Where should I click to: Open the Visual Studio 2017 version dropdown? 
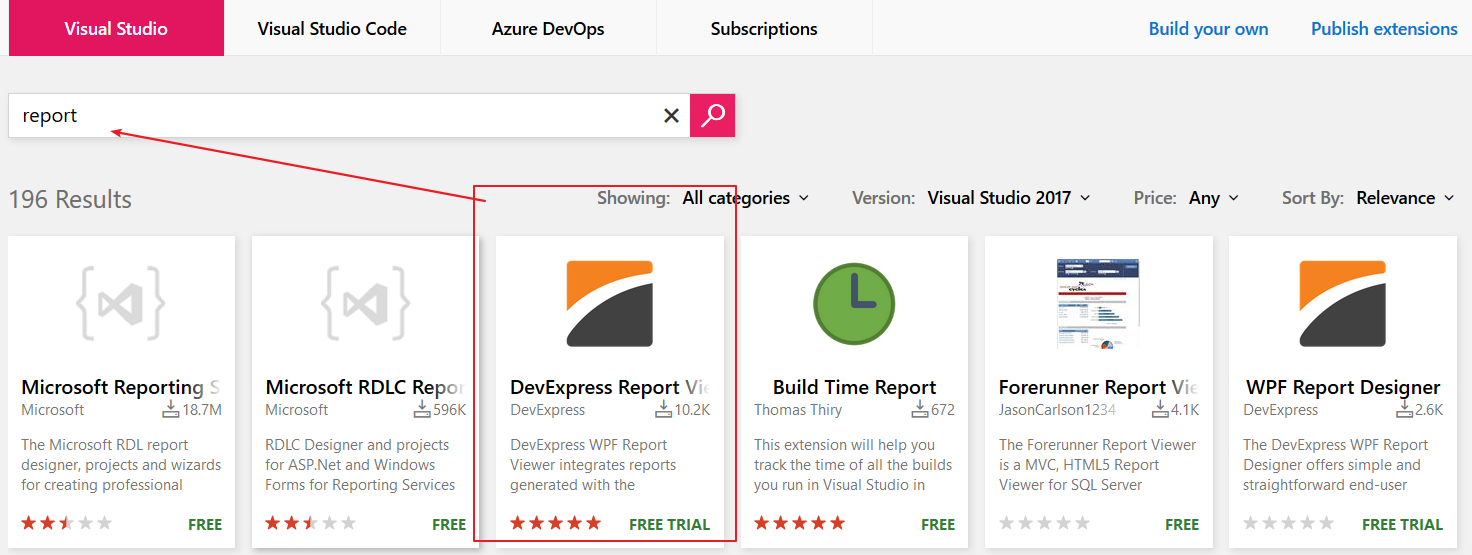(1008, 198)
